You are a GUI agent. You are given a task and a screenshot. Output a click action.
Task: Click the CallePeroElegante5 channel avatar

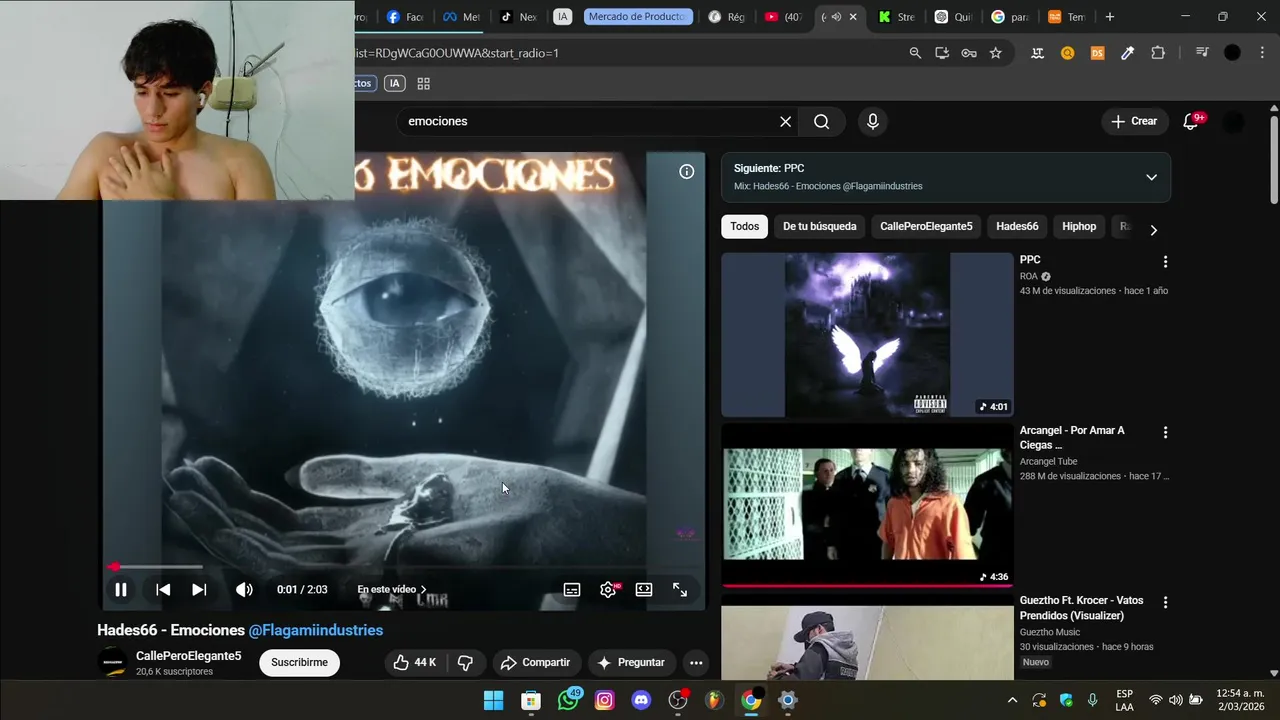point(112,663)
